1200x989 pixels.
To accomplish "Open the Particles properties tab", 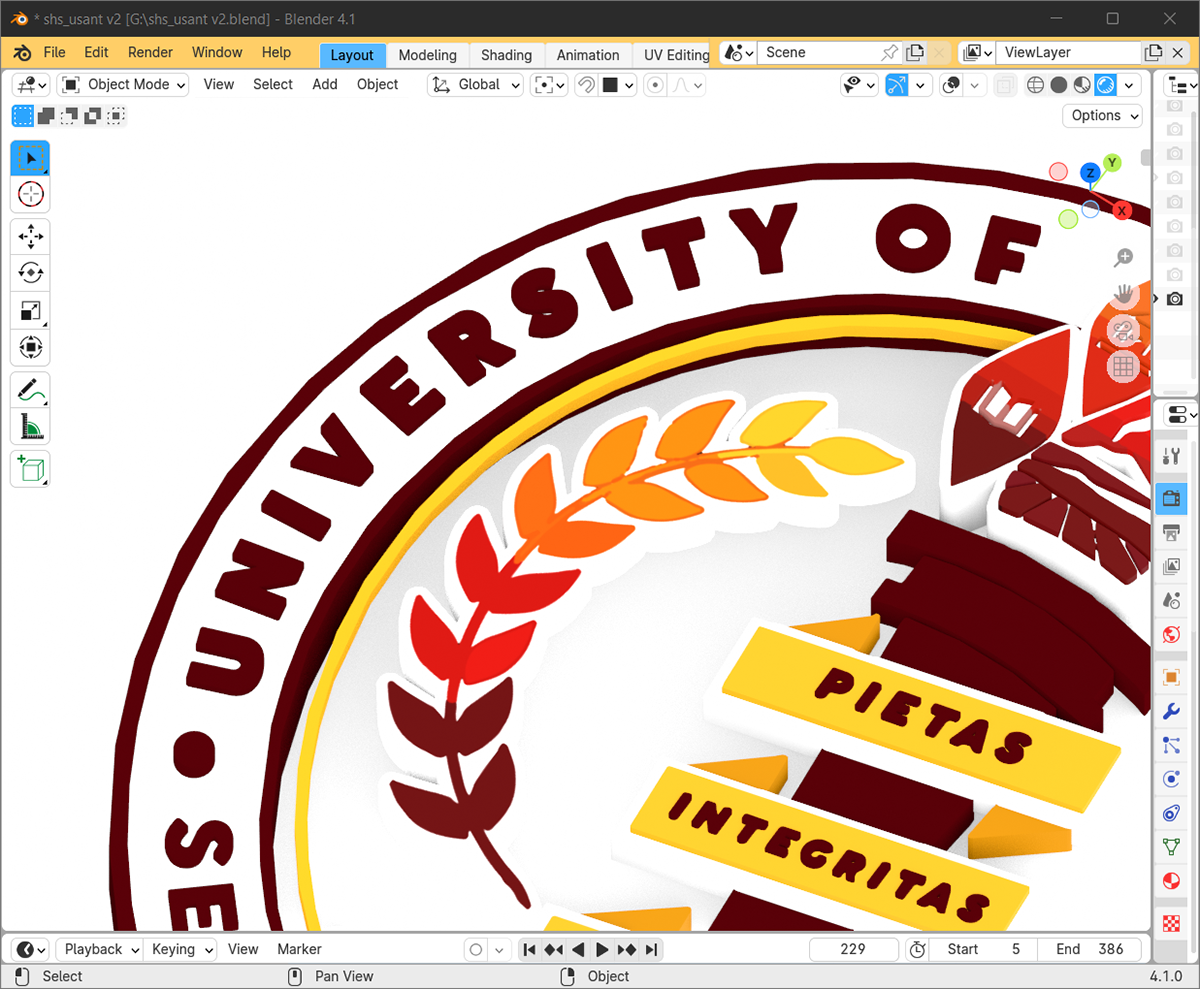I will pyautogui.click(x=1171, y=745).
